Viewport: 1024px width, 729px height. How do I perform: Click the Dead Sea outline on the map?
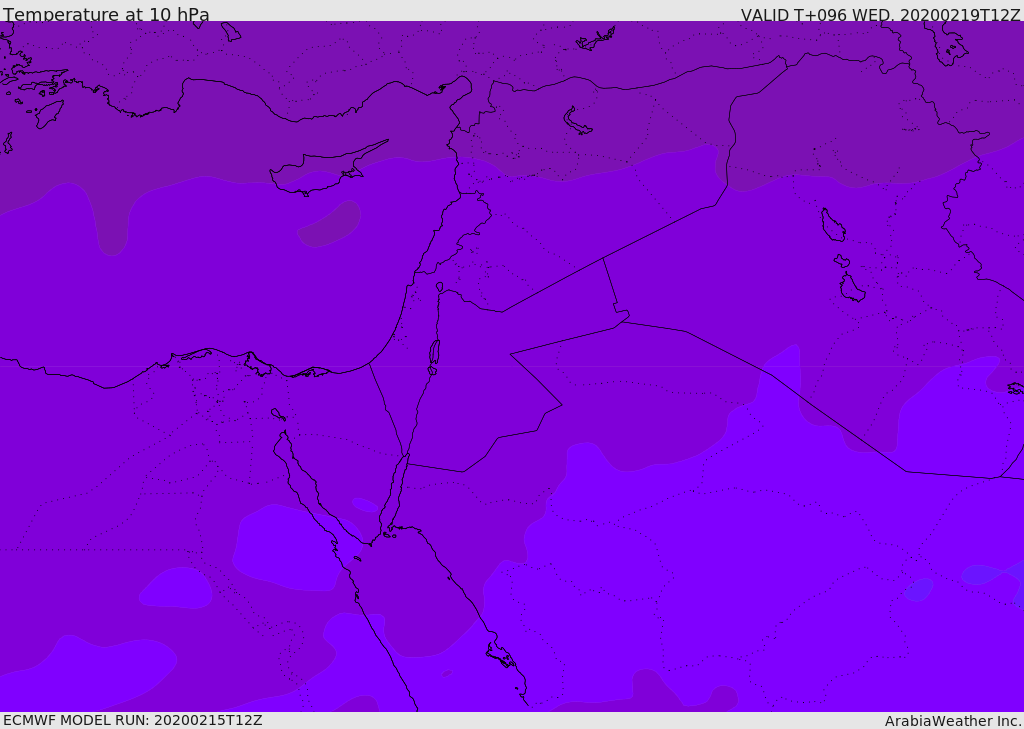[434, 356]
